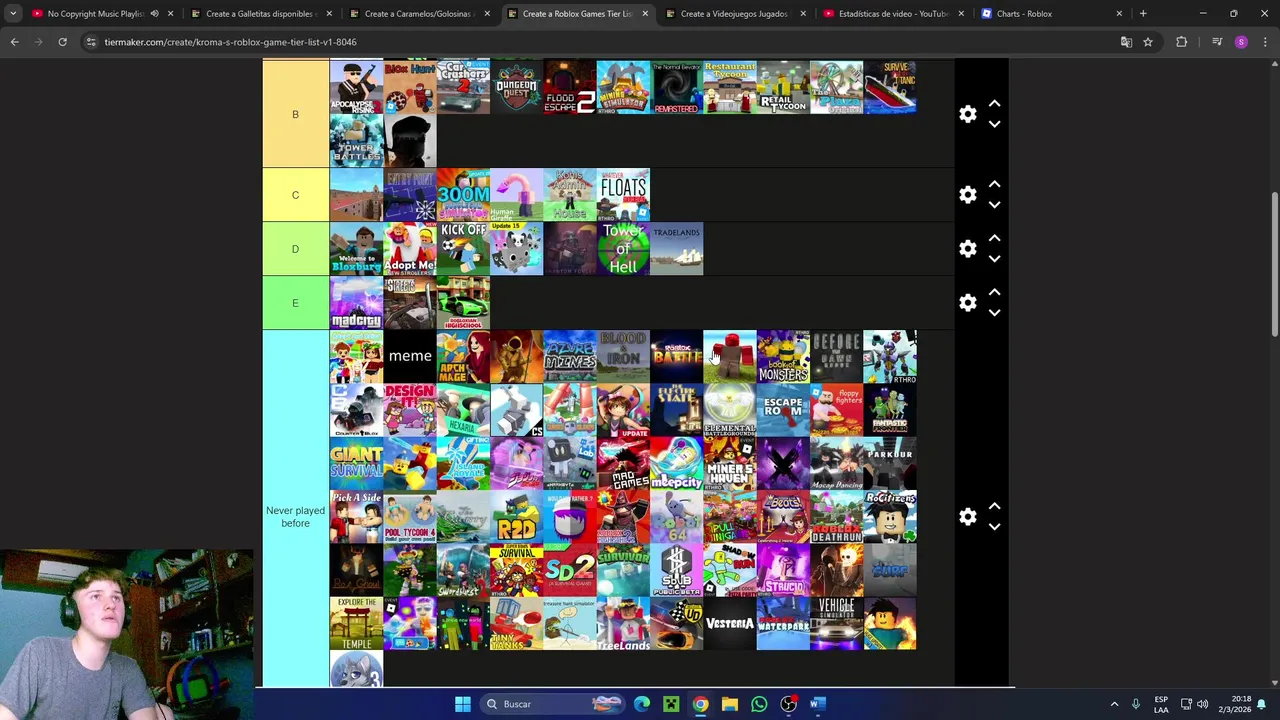Reload the TierMaker page
Image resolution: width=1280 pixels, height=720 pixels.
(x=62, y=42)
